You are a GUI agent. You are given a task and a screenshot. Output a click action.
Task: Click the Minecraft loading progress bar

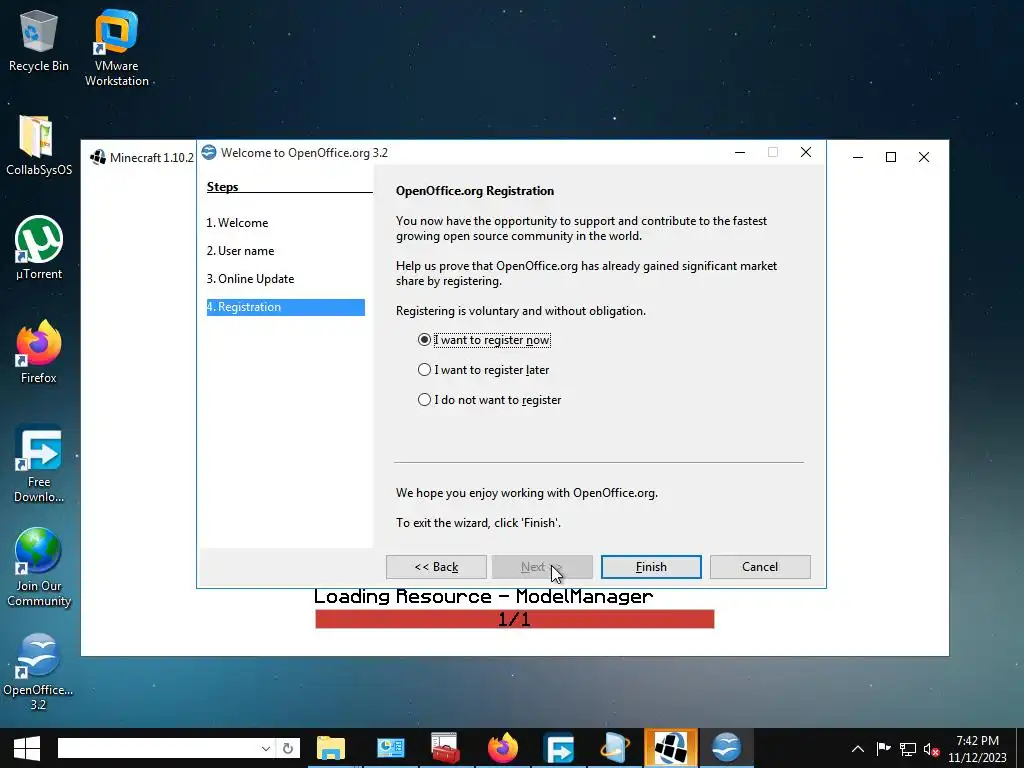click(x=515, y=619)
